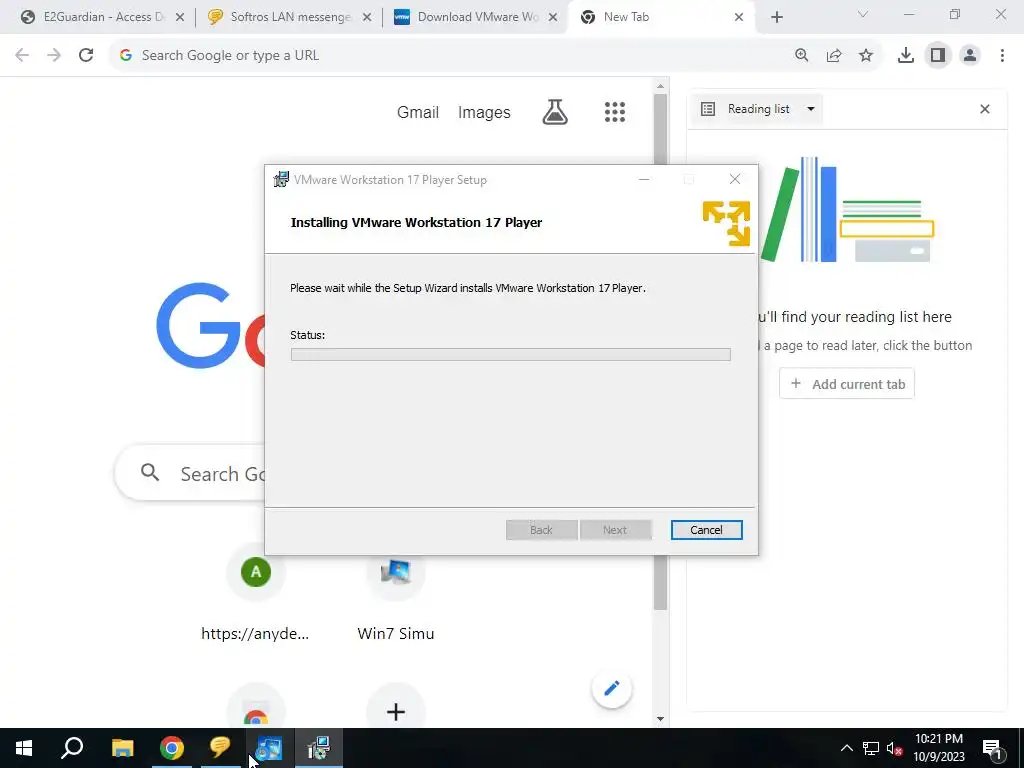1024x768 pixels.
Task: Click the muted volume tray icon
Action: 895,748
